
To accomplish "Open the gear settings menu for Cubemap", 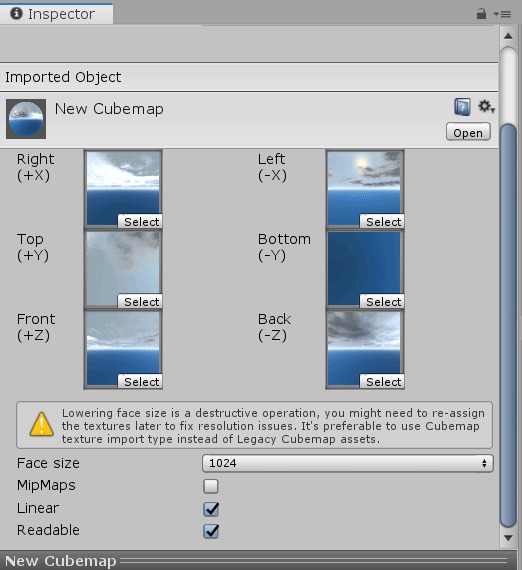I will click(486, 107).
